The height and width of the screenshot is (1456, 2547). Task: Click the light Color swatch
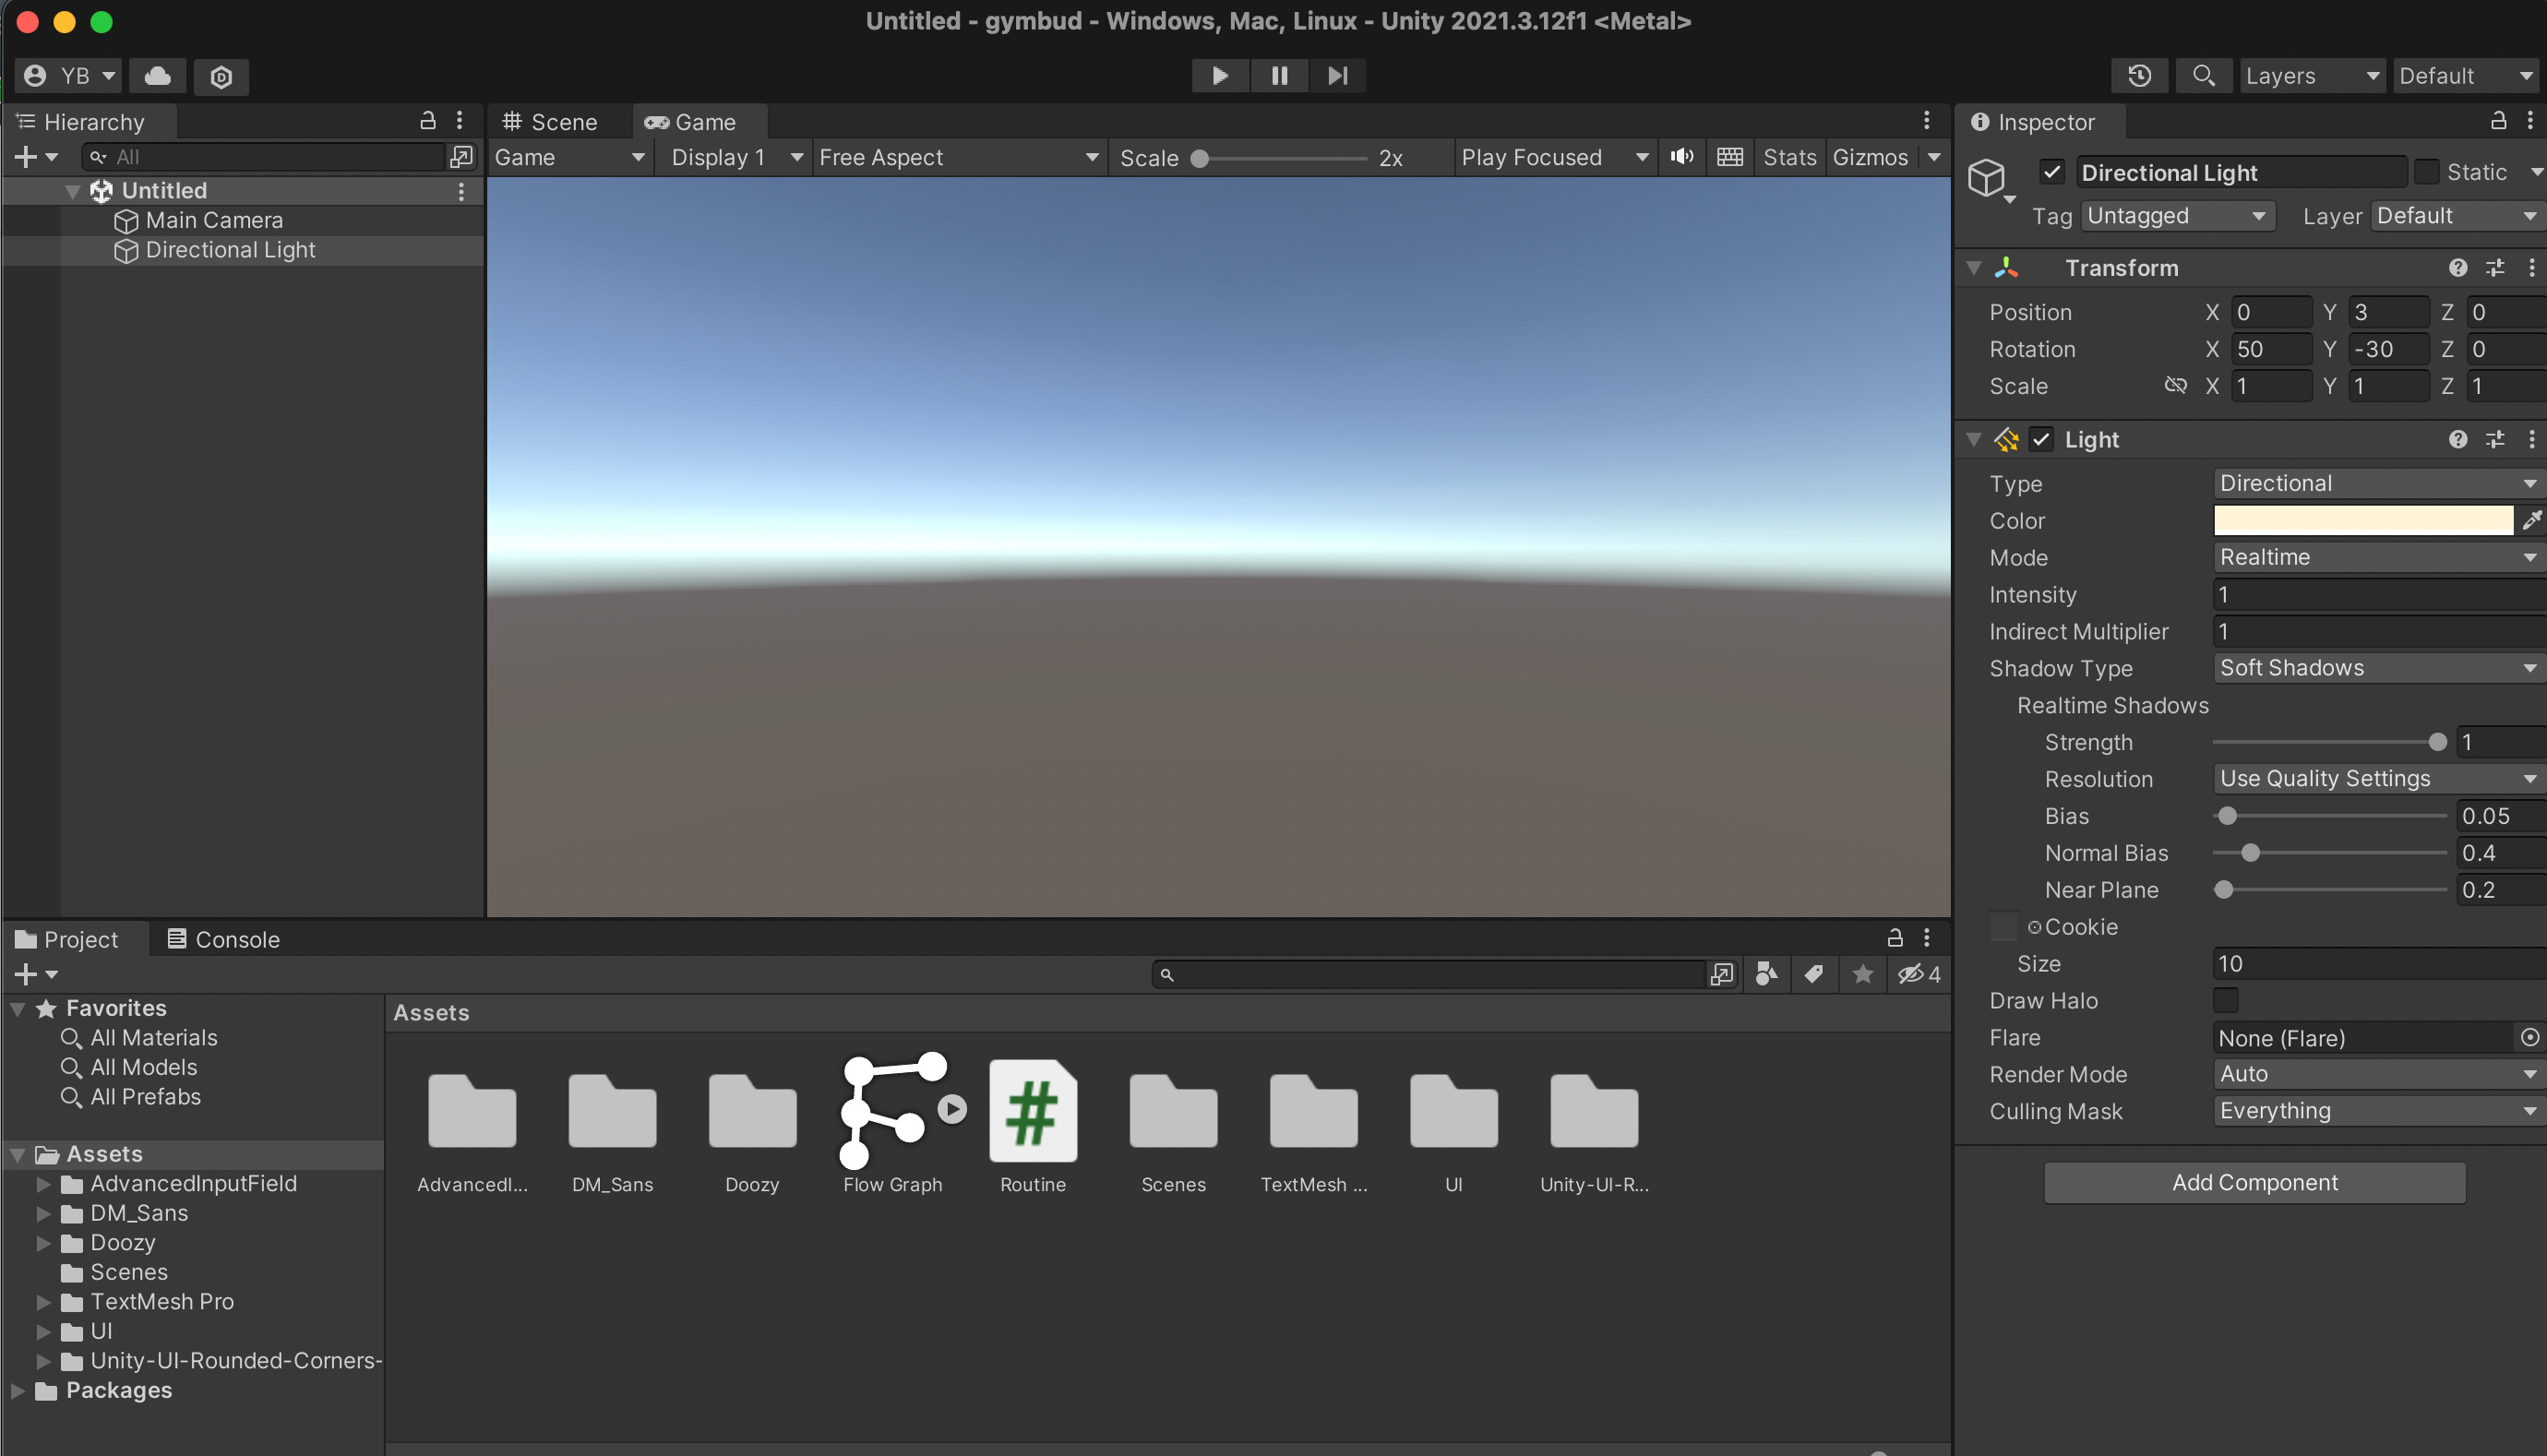click(2362, 521)
